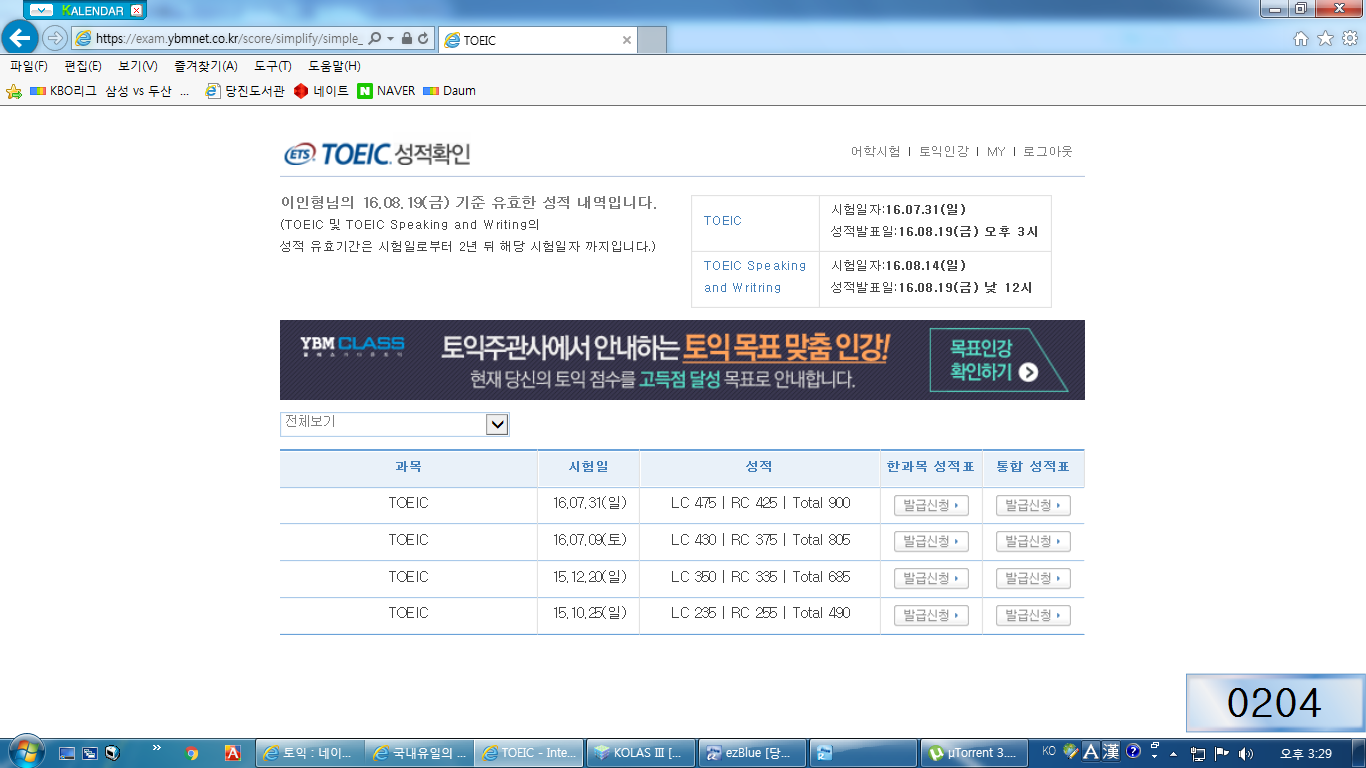Request 통합 성적표 발급신청 for 15.10.25 test

(x=1033, y=615)
